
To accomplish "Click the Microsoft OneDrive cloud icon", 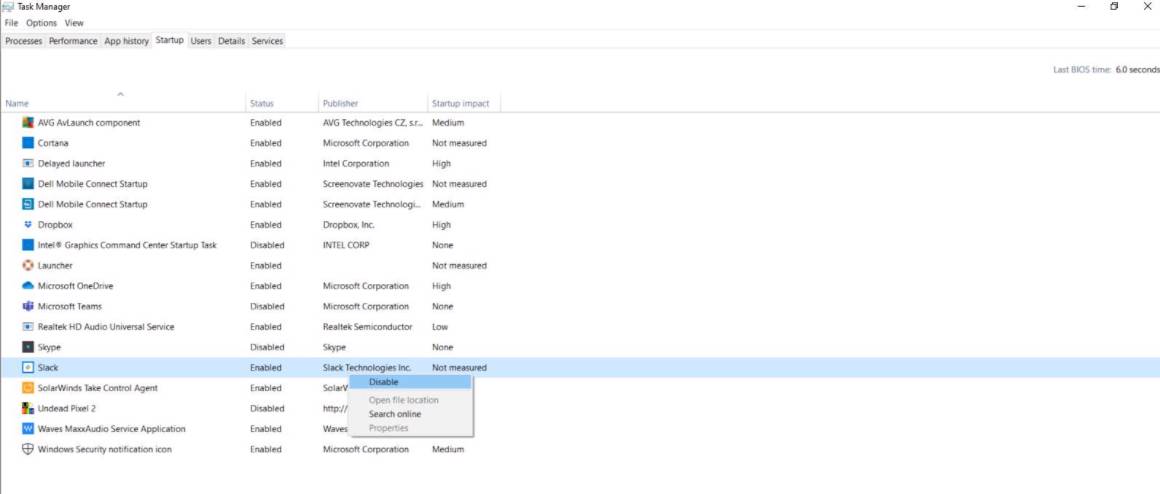I will (x=28, y=286).
